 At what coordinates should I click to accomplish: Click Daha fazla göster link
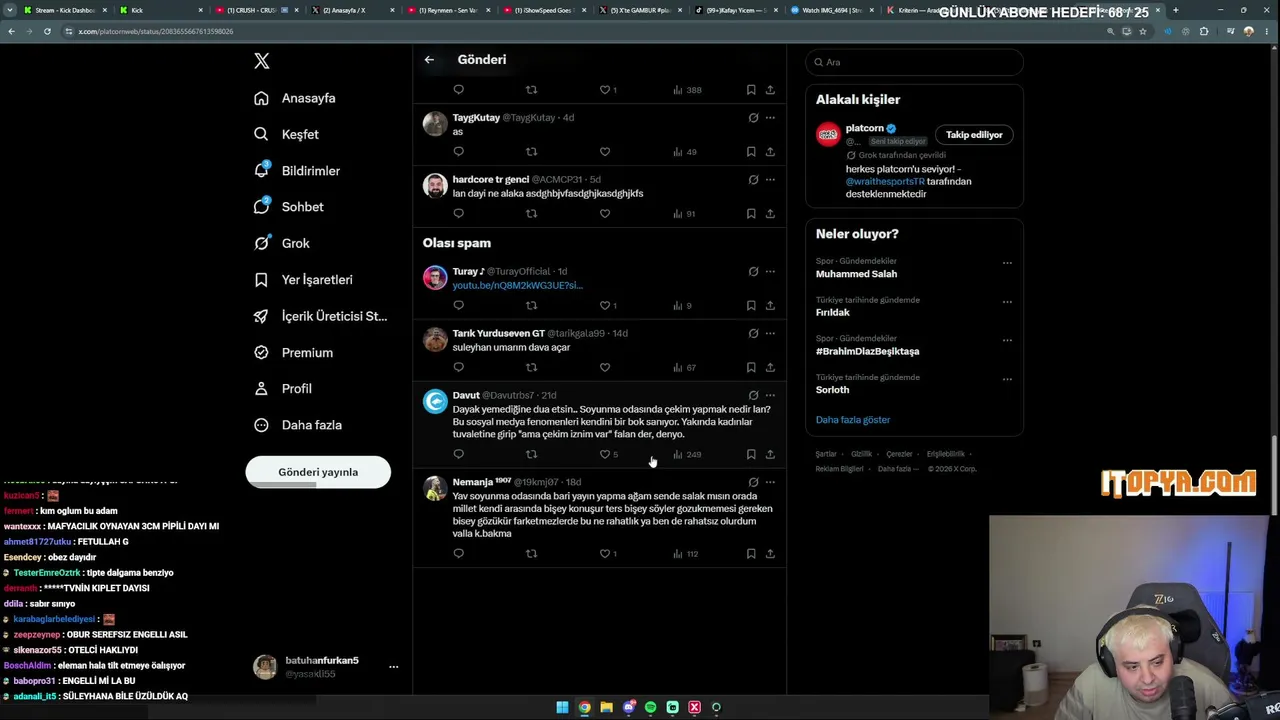(853, 420)
